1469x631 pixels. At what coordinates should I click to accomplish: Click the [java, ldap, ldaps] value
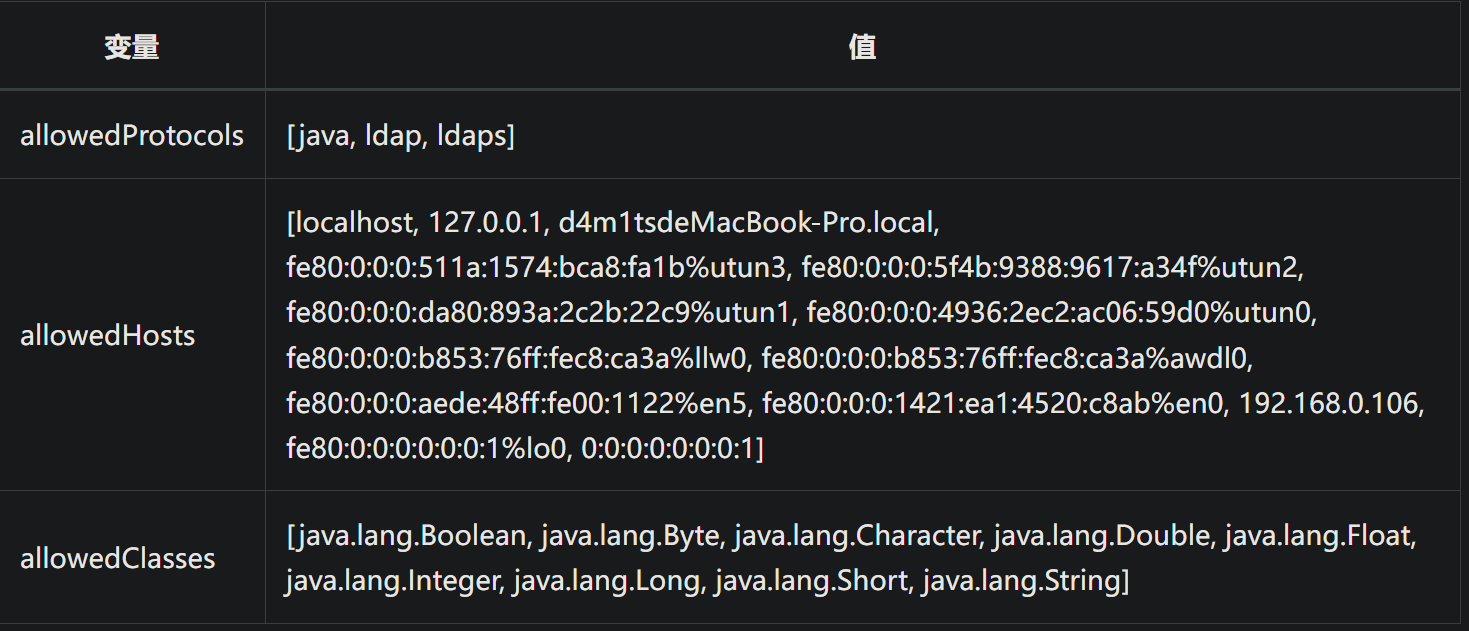(400, 135)
